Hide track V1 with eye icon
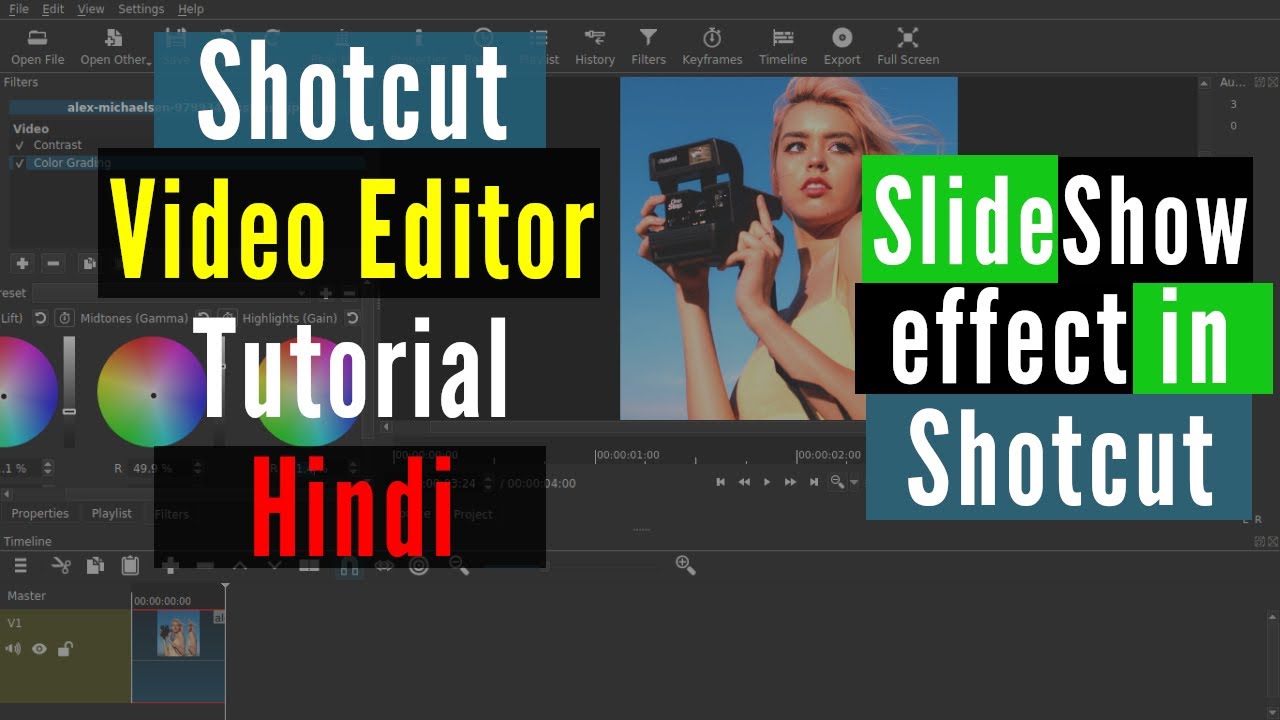 point(39,649)
